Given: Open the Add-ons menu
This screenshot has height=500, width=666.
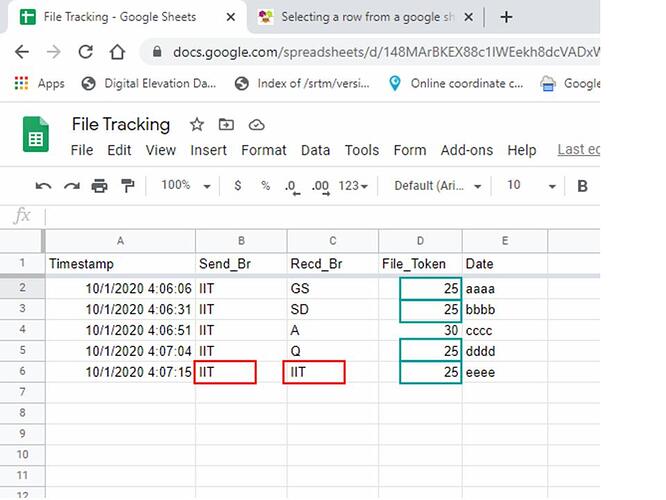Looking at the screenshot, I should point(467,150).
